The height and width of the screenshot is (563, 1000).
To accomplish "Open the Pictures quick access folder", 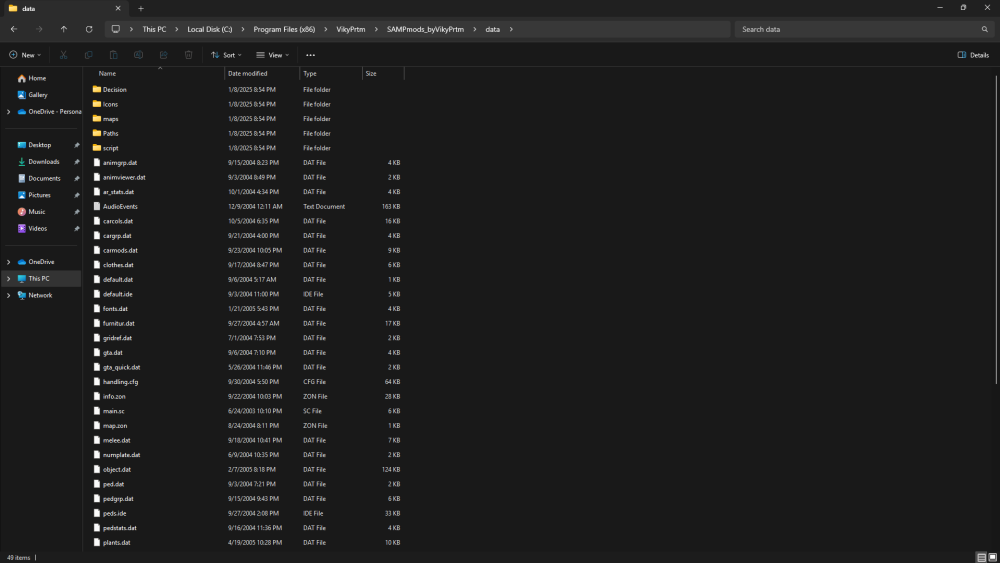I will 39,195.
